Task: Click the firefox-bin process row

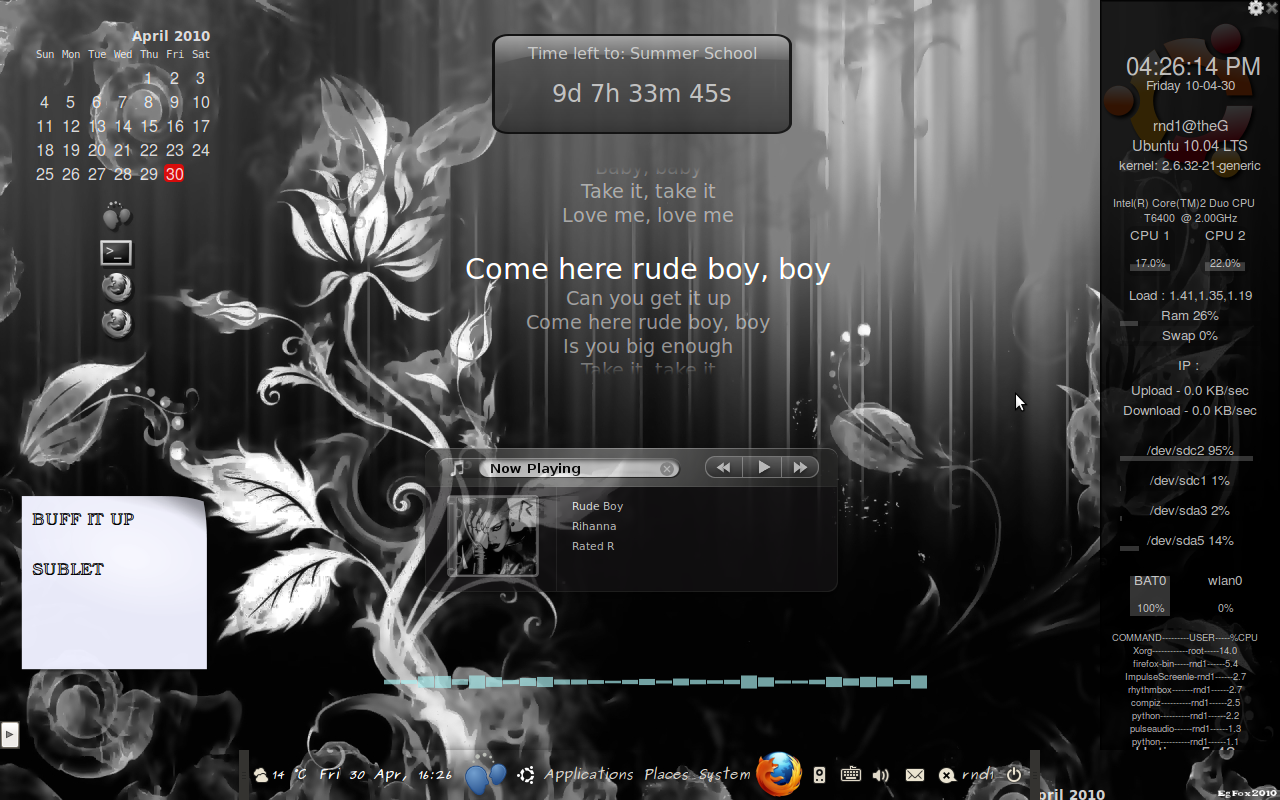Action: pos(1185,664)
